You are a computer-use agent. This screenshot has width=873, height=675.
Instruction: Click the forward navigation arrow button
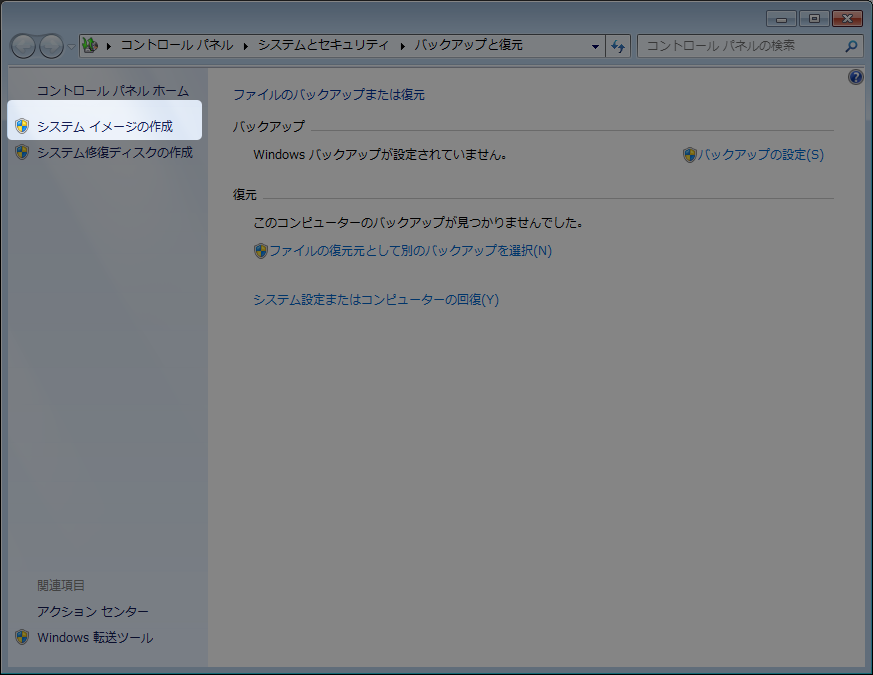51,46
